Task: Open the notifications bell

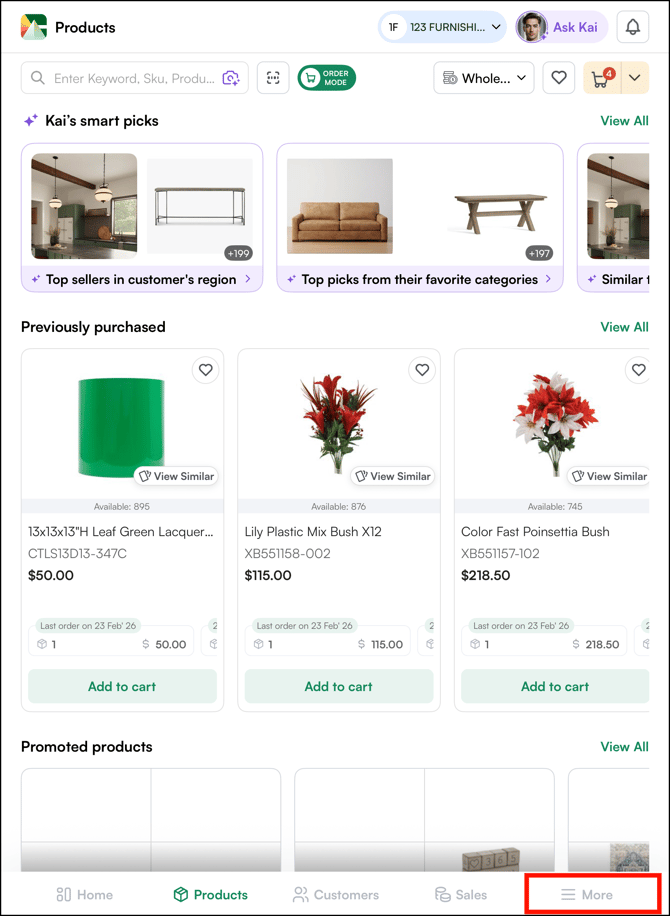Action: click(x=632, y=27)
